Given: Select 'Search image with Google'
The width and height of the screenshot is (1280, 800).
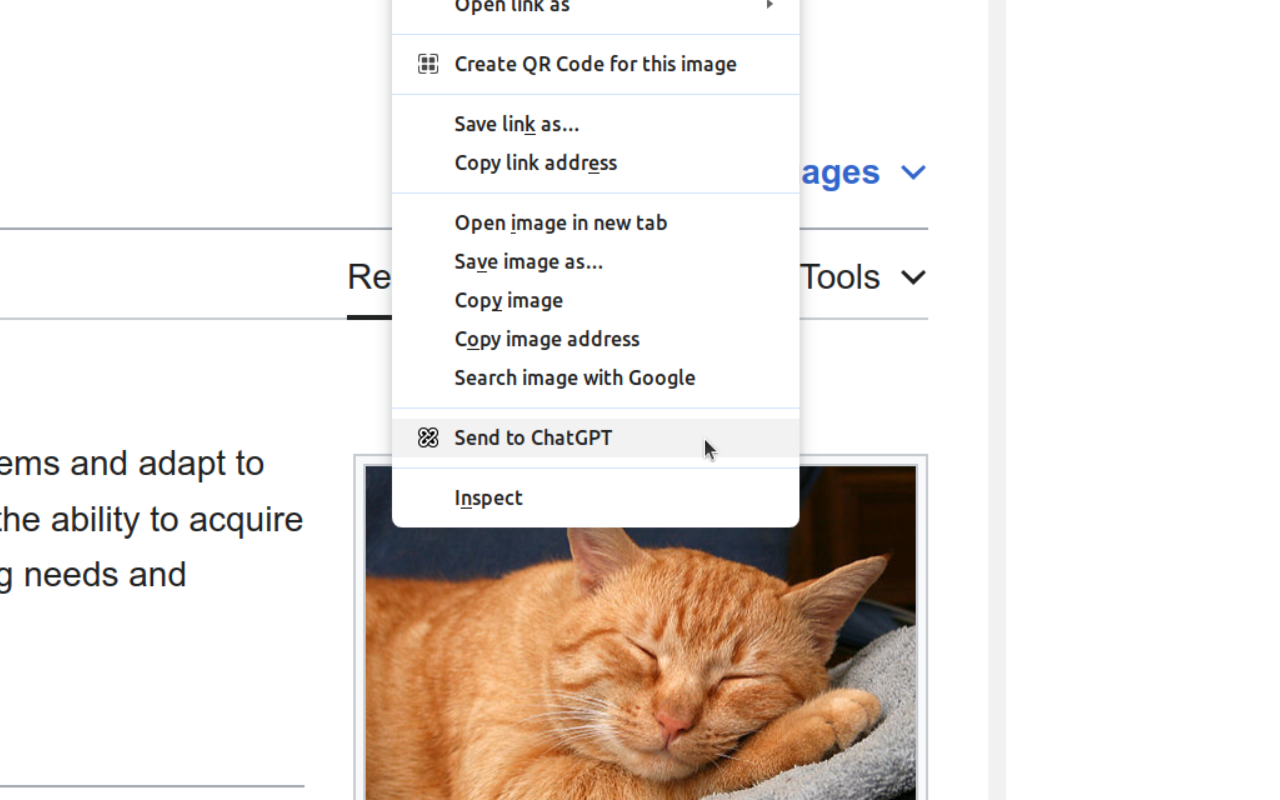Looking at the screenshot, I should click(x=574, y=378).
